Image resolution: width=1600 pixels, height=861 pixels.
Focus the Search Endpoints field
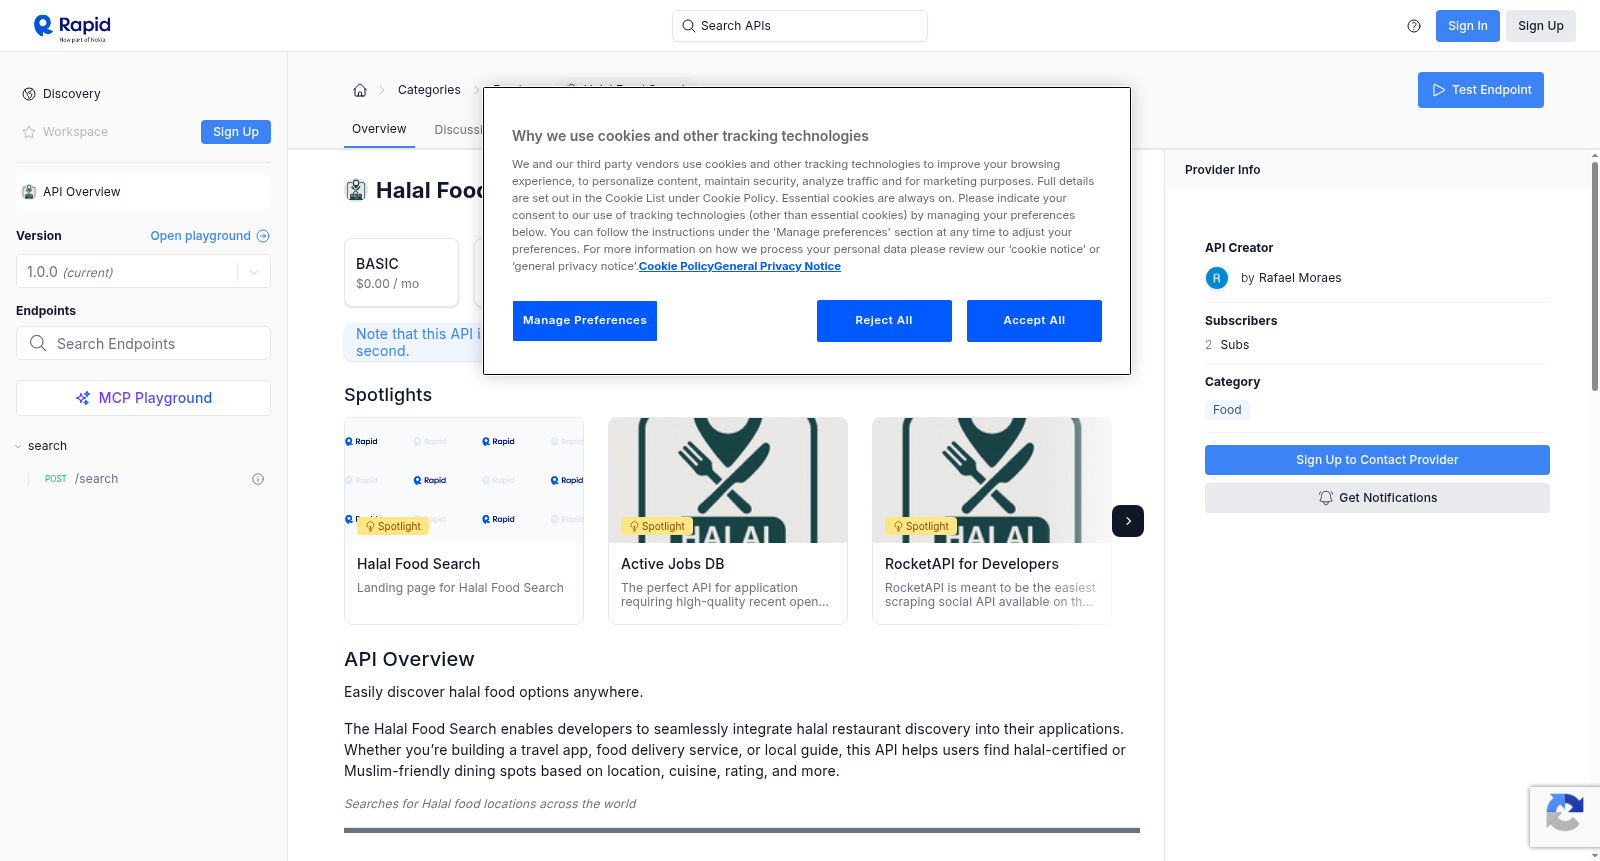(143, 343)
